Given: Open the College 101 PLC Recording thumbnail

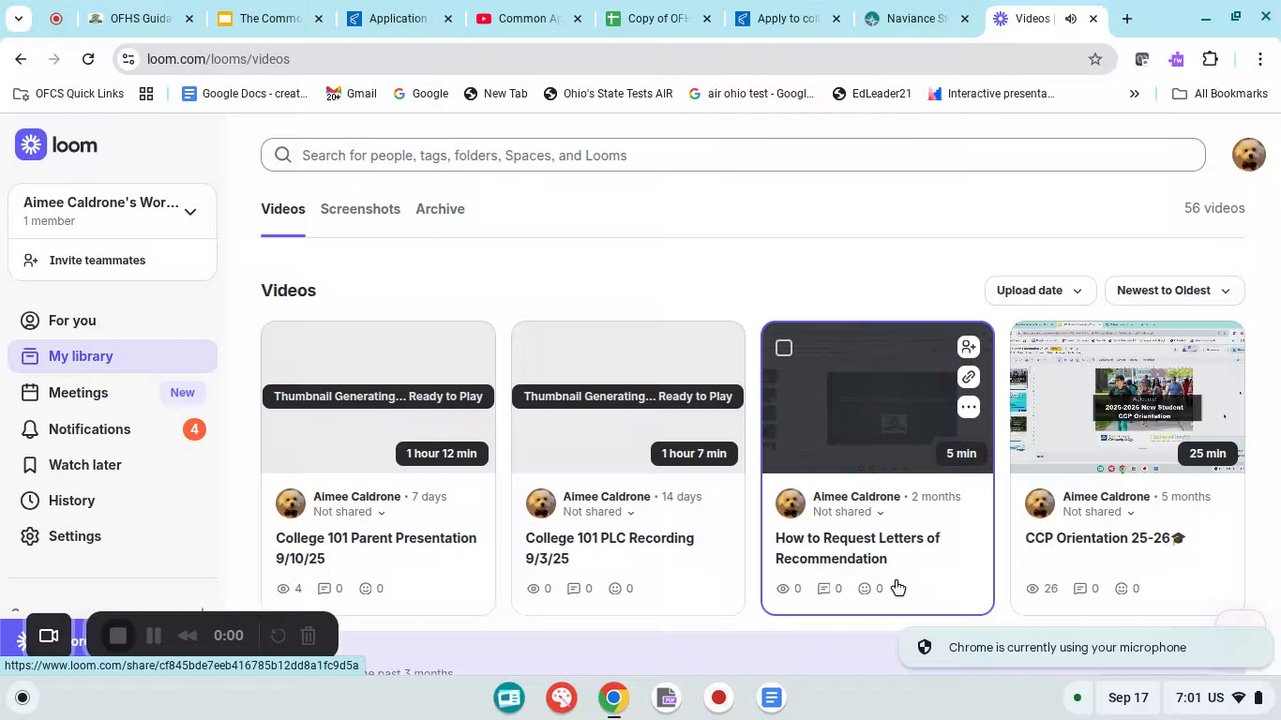Looking at the screenshot, I should pos(628,397).
